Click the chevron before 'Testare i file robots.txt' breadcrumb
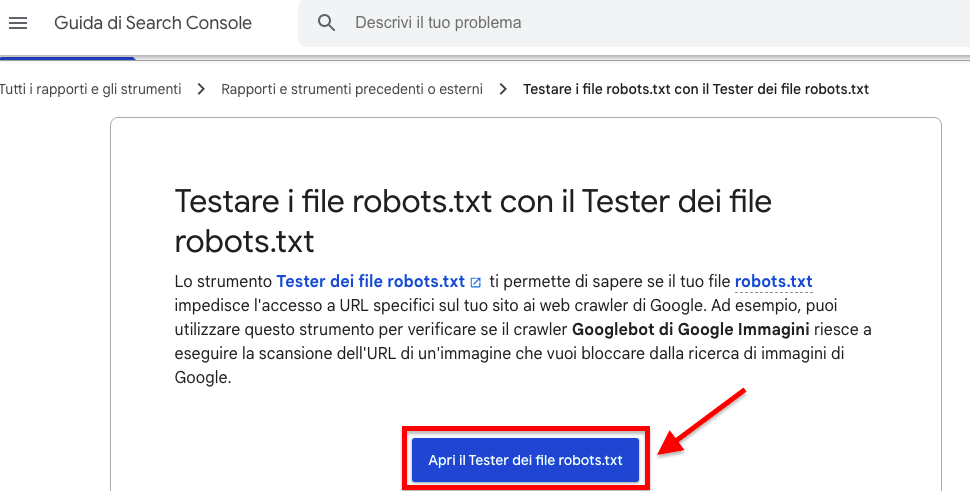The image size is (970, 491). click(503, 89)
